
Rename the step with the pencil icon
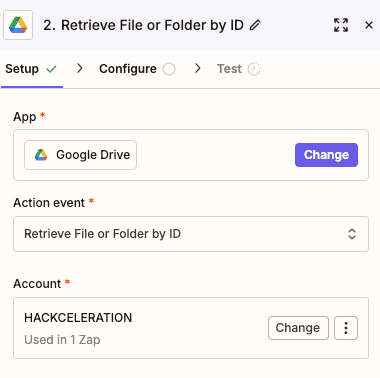coord(255,25)
